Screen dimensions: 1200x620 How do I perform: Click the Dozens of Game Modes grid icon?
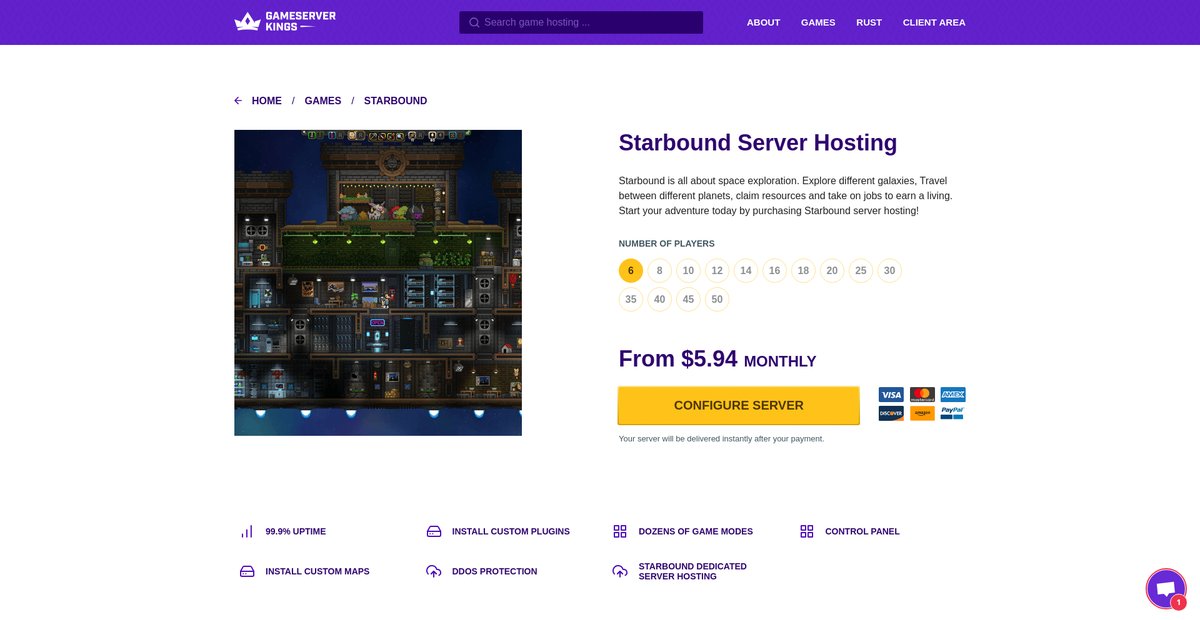click(620, 531)
